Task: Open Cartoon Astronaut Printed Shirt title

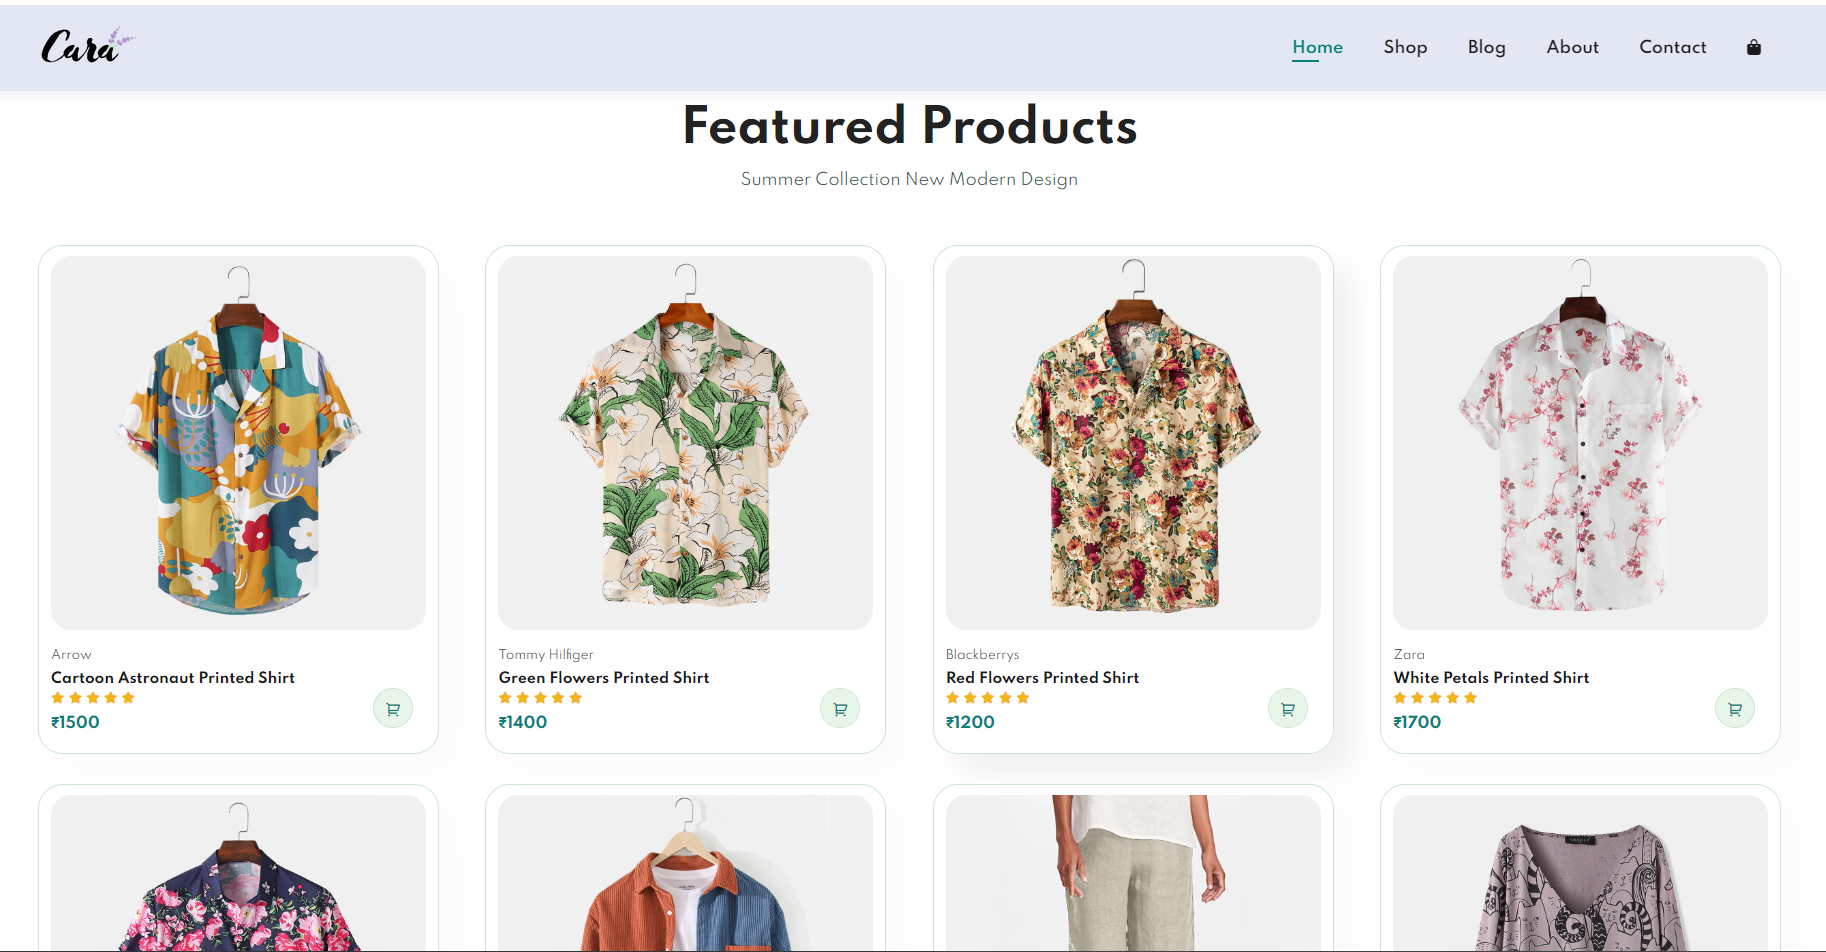Action: [173, 678]
